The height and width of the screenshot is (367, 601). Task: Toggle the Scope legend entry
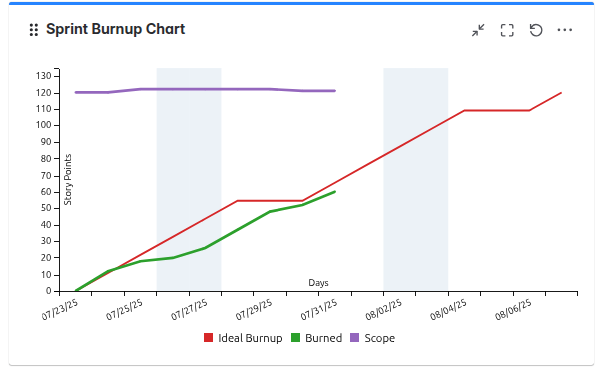point(373,338)
